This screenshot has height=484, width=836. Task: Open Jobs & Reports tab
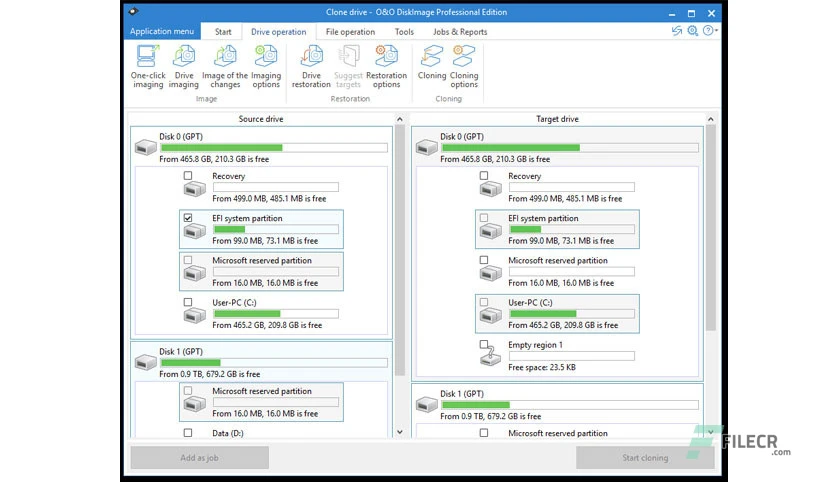460,32
